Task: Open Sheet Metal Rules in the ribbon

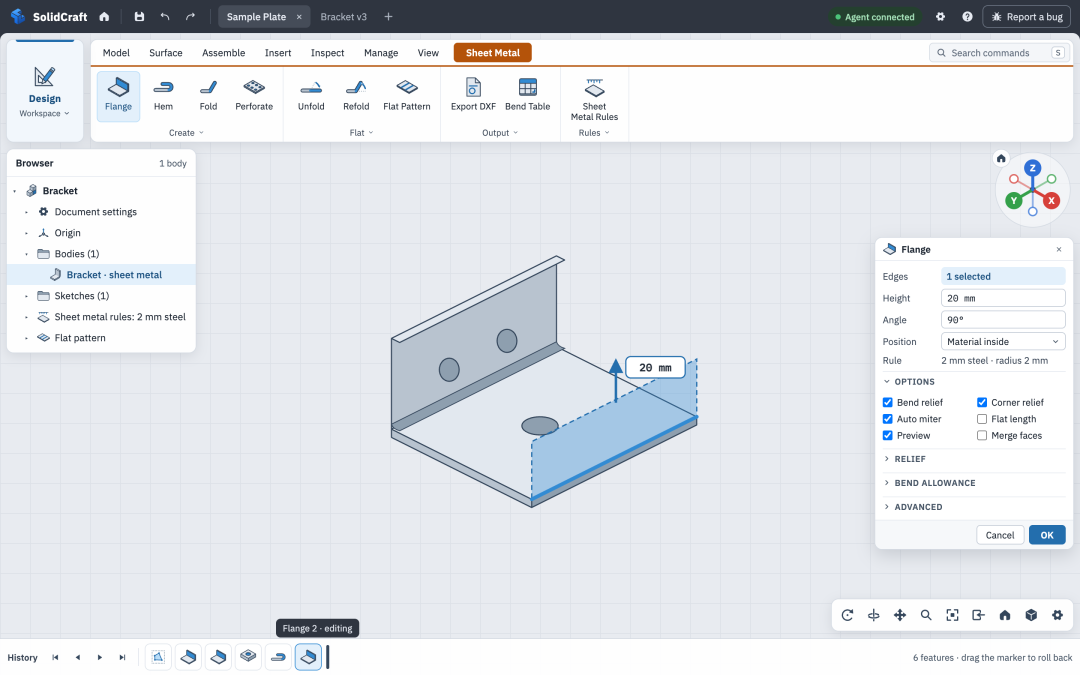Action: click(594, 98)
